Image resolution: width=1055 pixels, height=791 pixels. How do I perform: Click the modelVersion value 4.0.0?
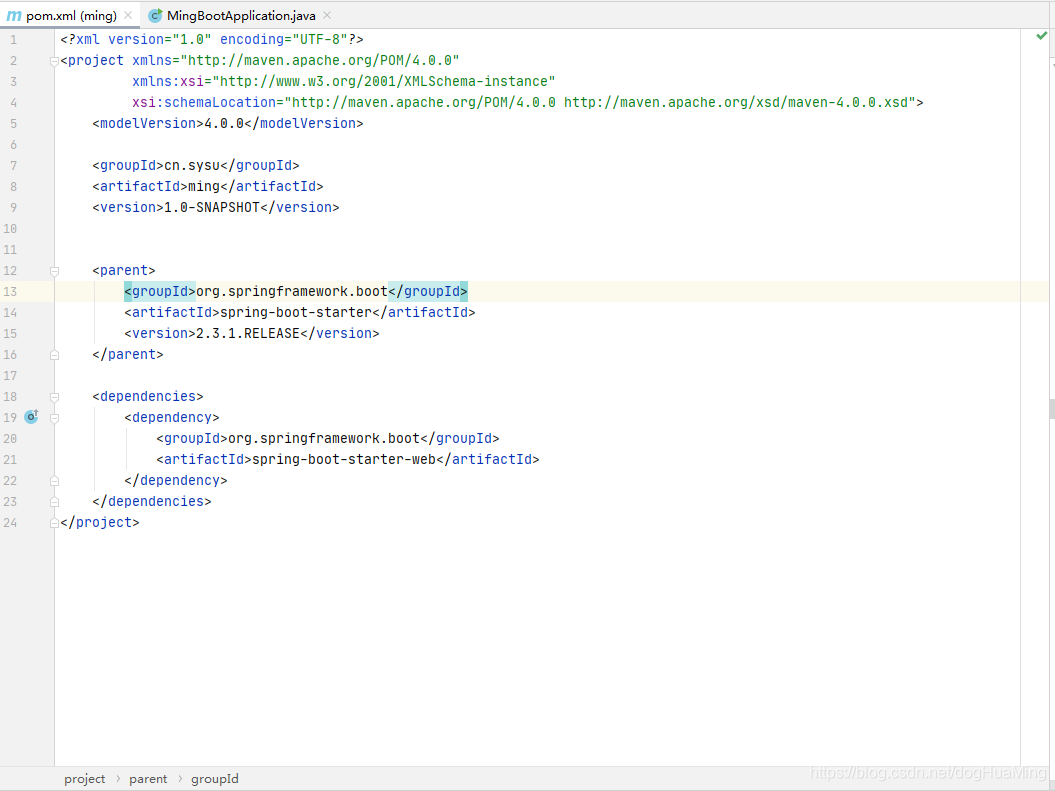224,123
